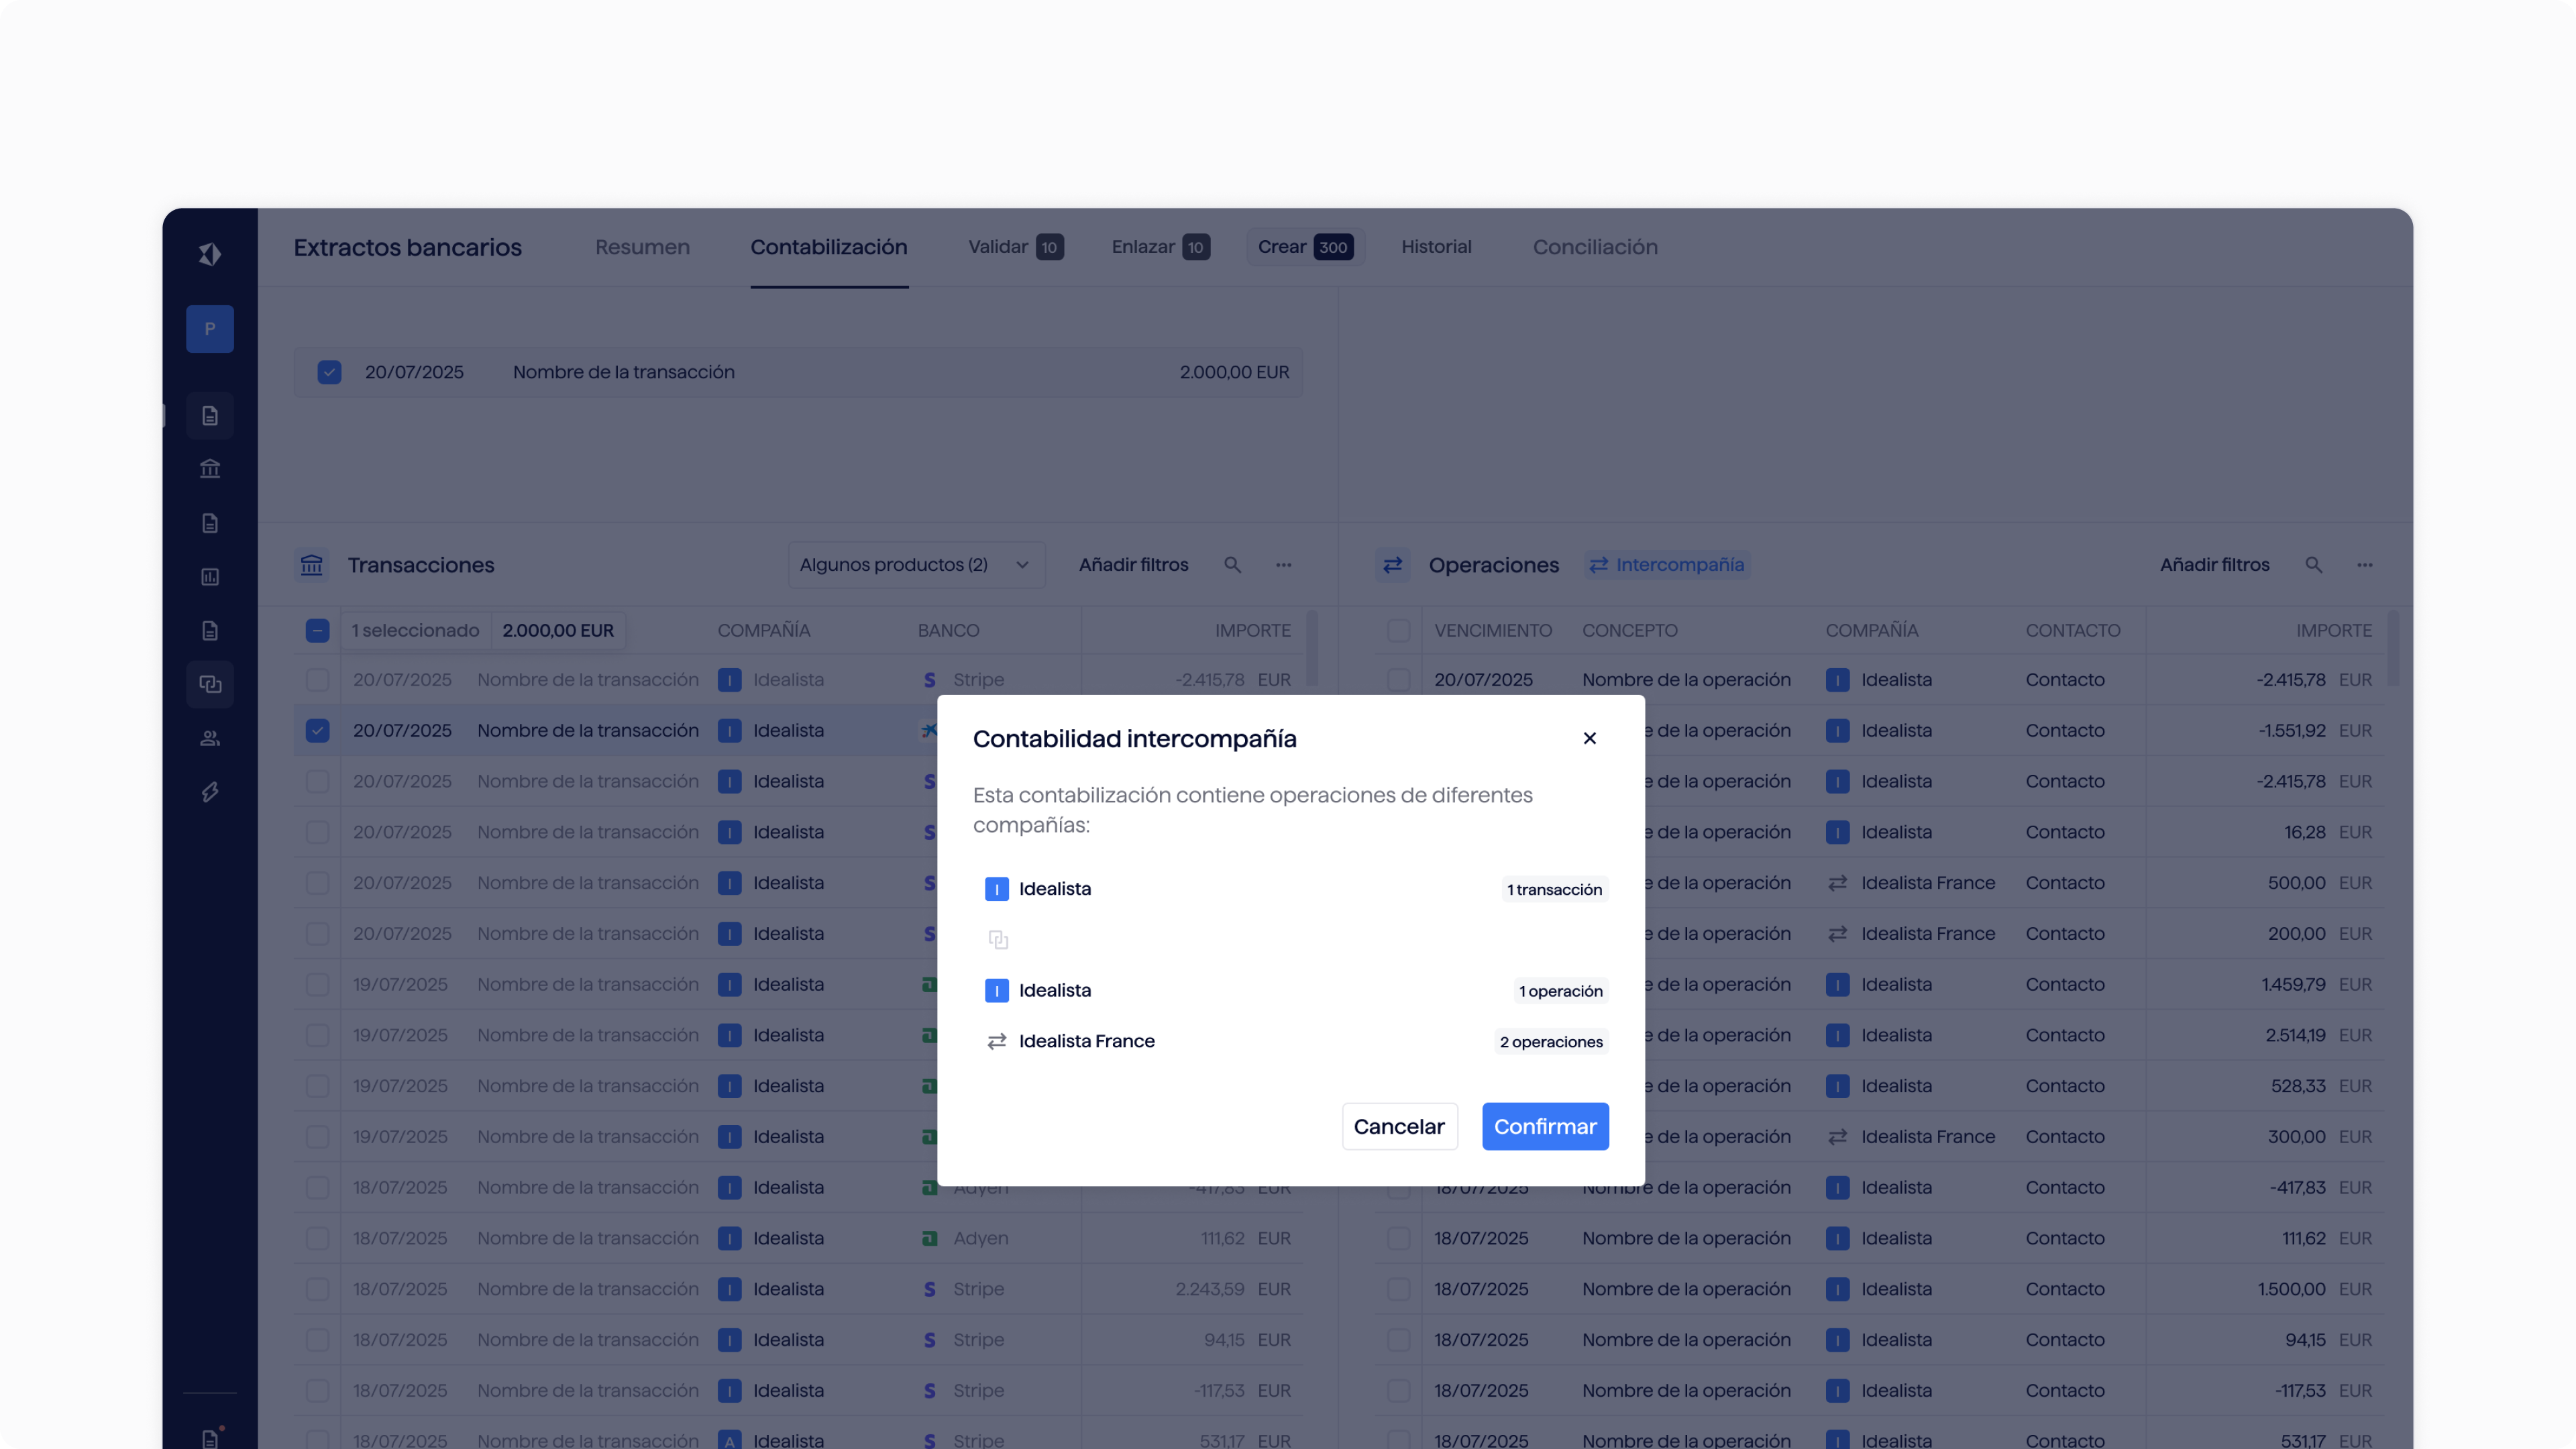Viewport: 2576px width, 1449px height.
Task: Open the three-dots menu in Transacciones panel
Action: (x=1284, y=565)
